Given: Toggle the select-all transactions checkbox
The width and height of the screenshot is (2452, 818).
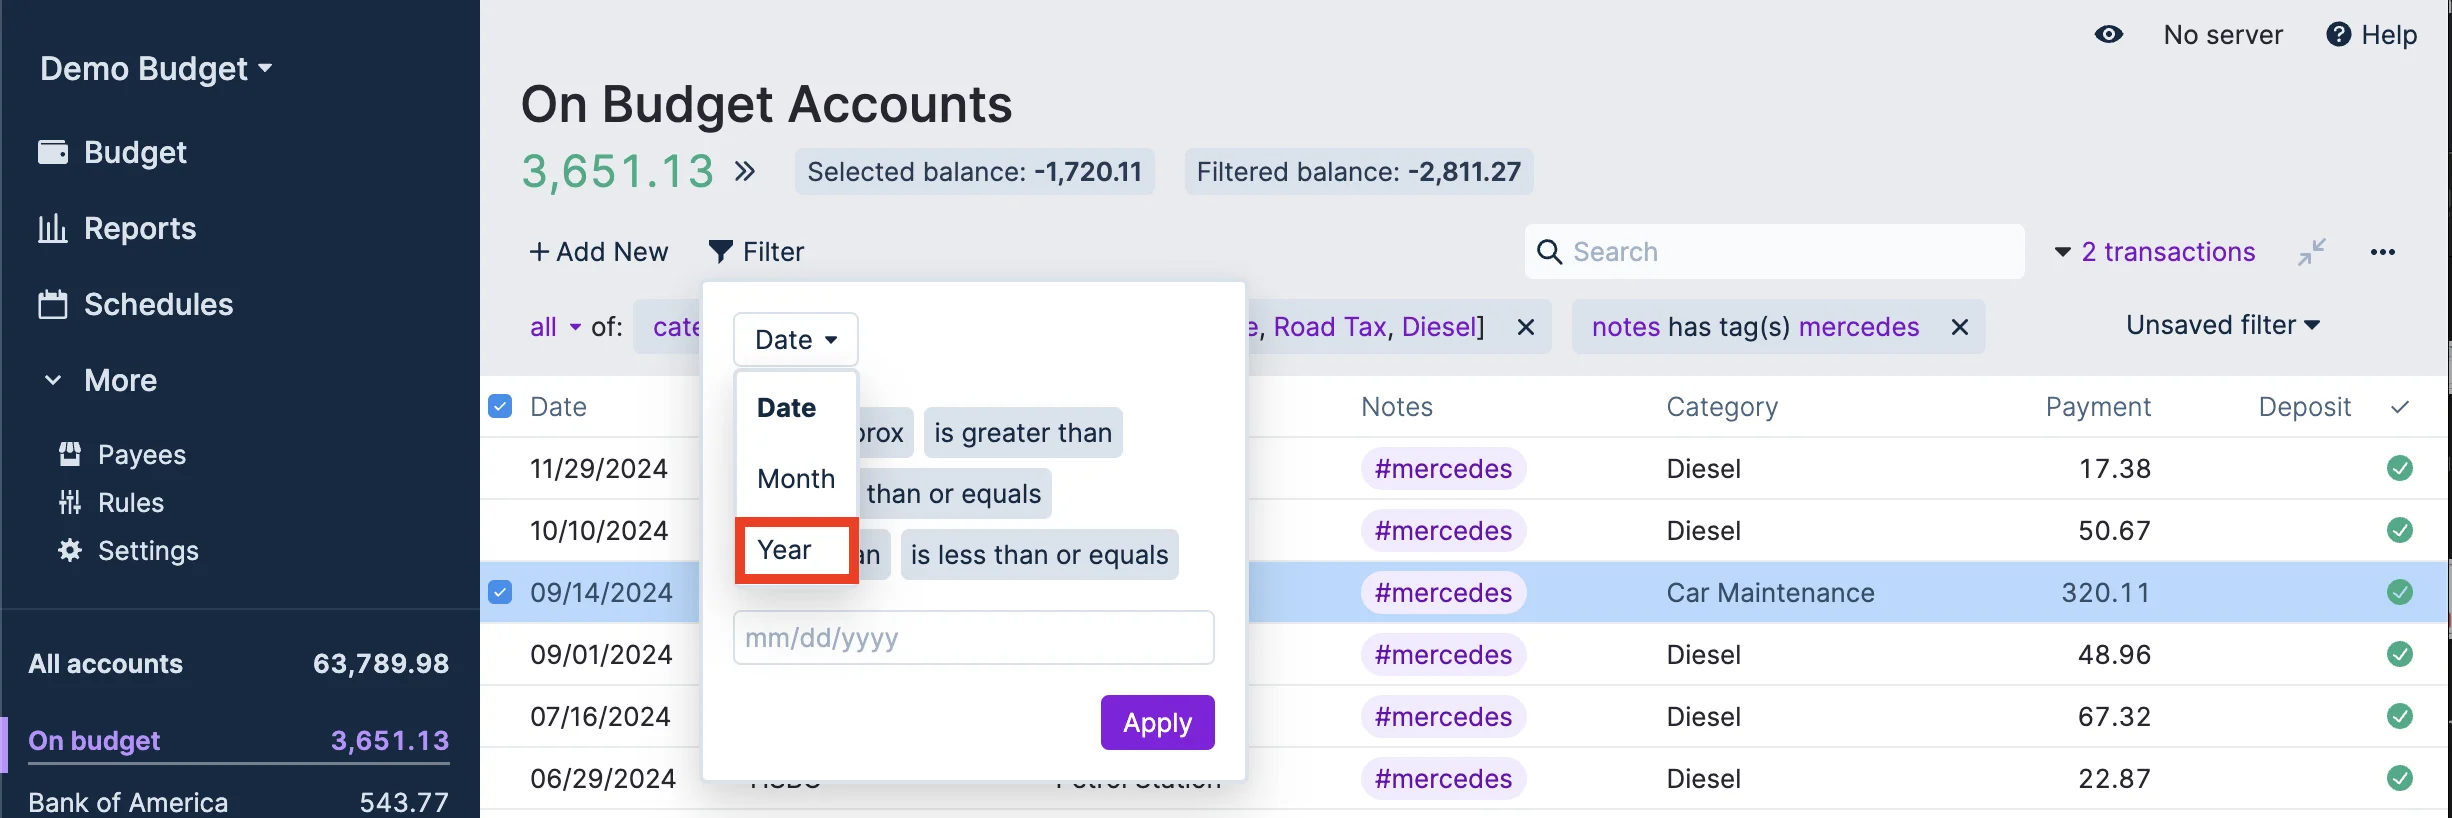Looking at the screenshot, I should (x=500, y=406).
